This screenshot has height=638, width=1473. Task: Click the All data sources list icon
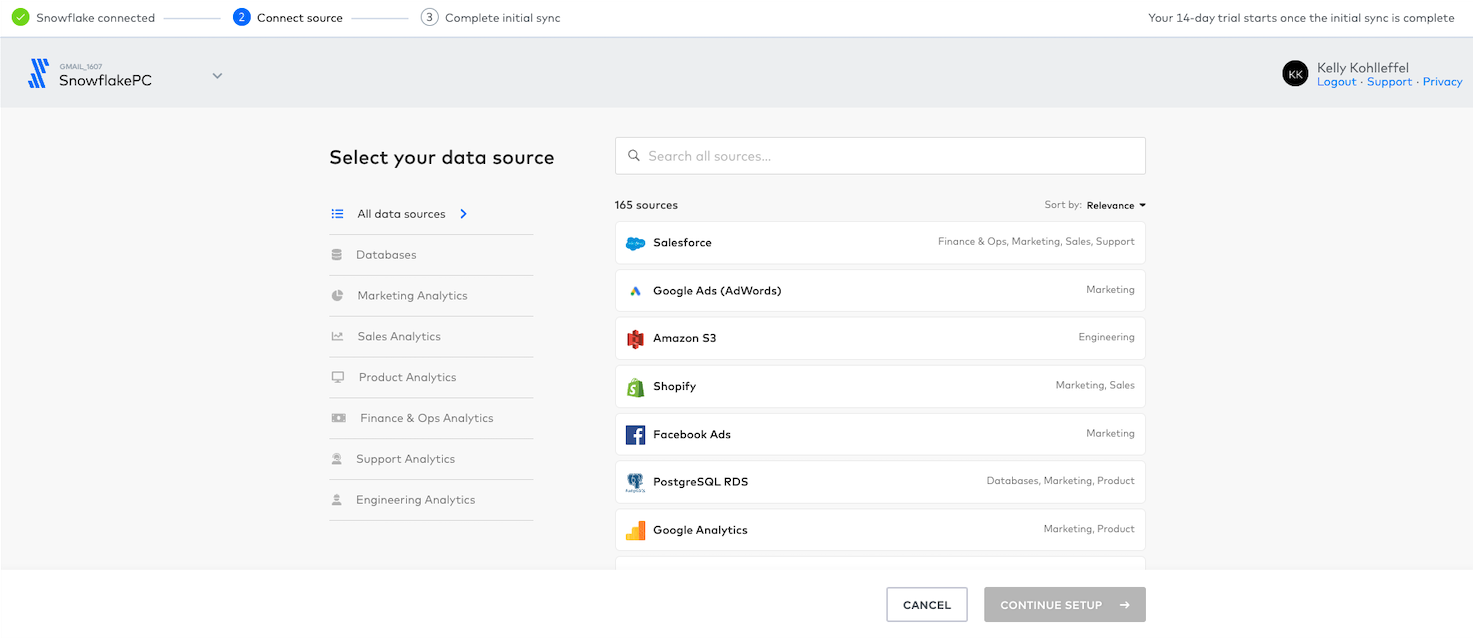click(338, 214)
